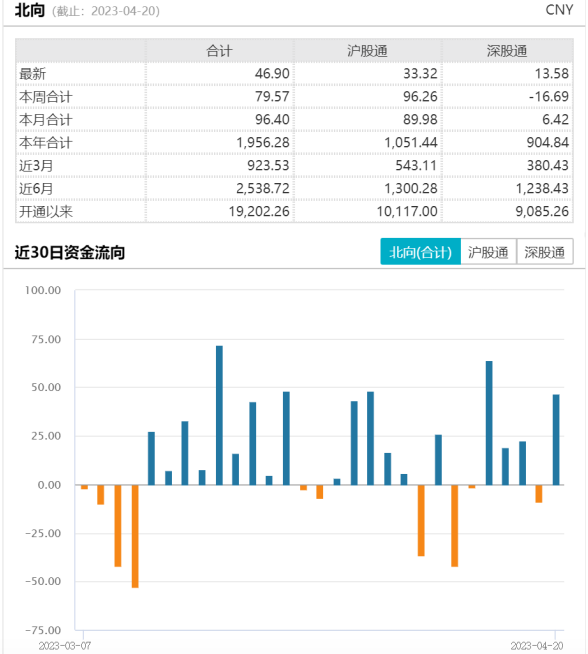Click the 6-month total 2,538.72
This screenshot has height=654, width=588.
tap(263, 189)
